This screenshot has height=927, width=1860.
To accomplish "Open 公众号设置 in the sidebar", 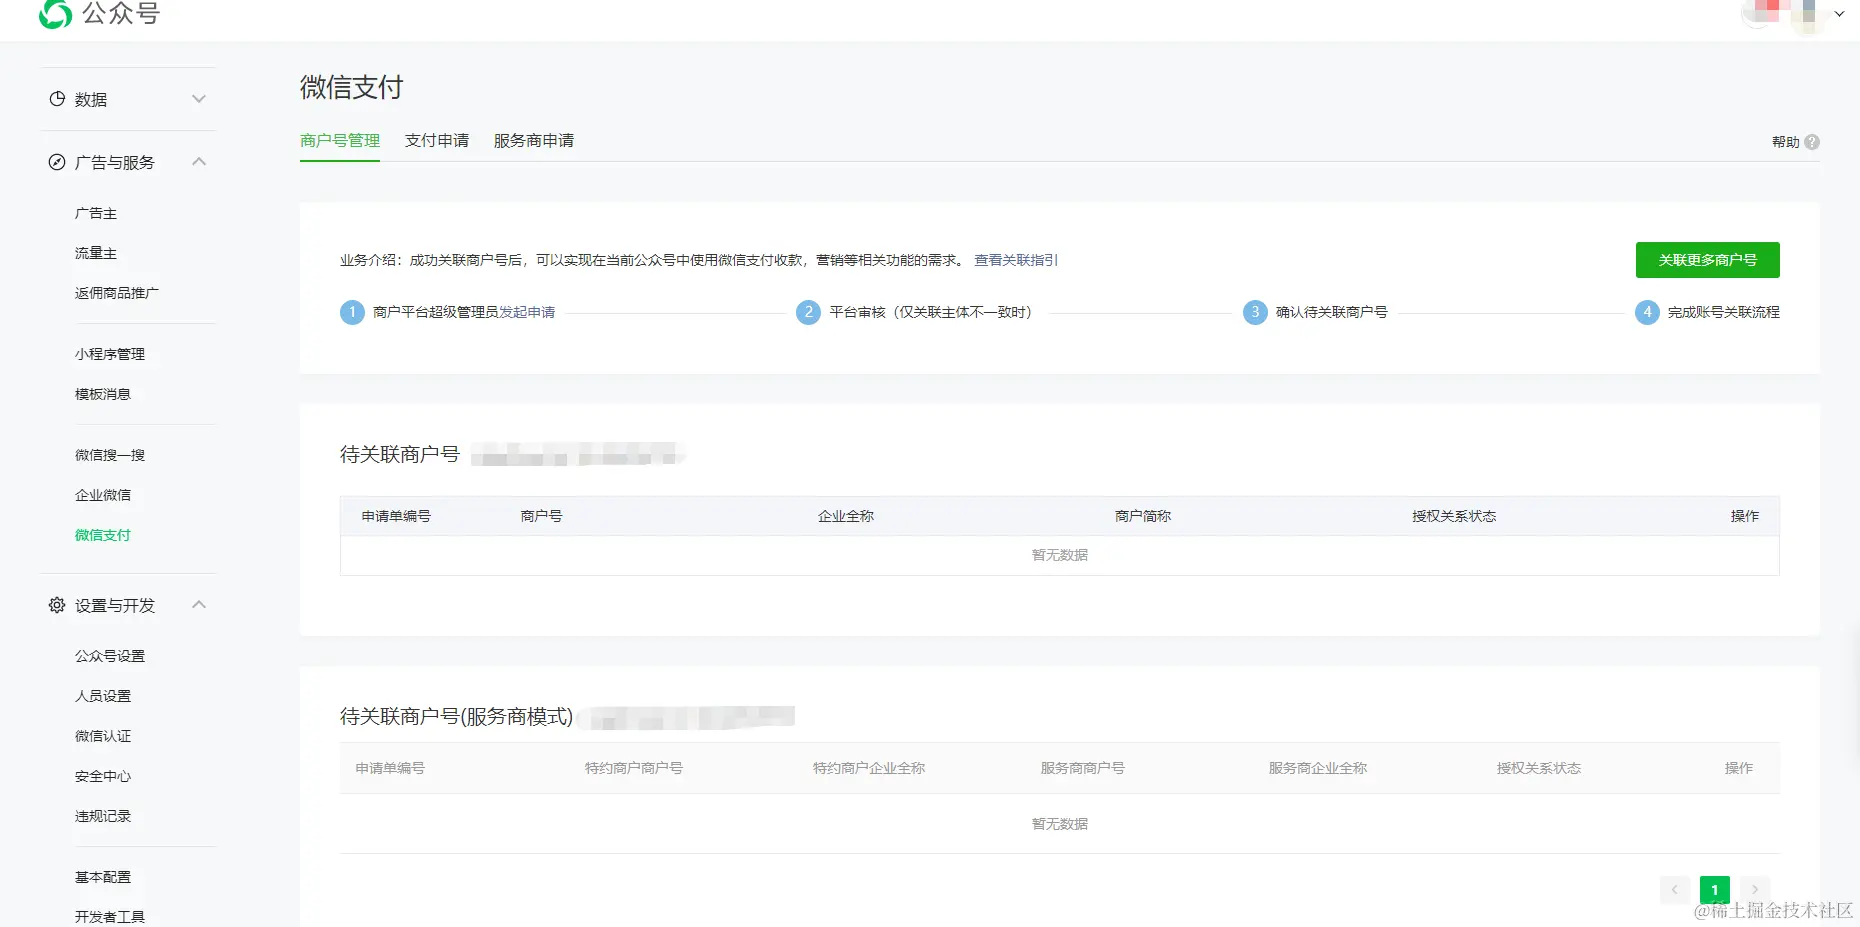I will point(110,656).
